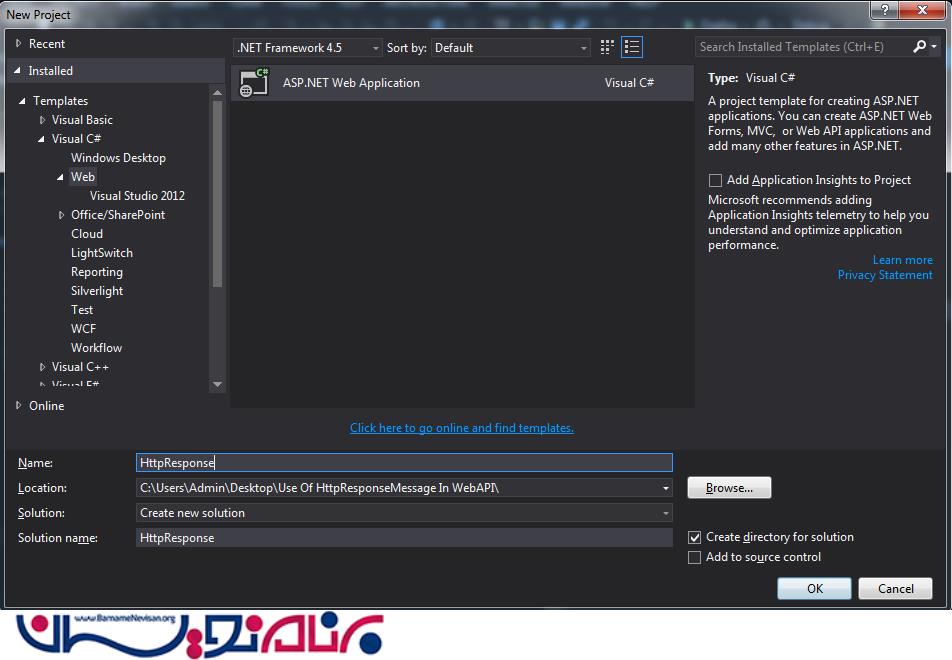The width and height of the screenshot is (952, 660).
Task: Expand the Recent section
Action: 19,43
